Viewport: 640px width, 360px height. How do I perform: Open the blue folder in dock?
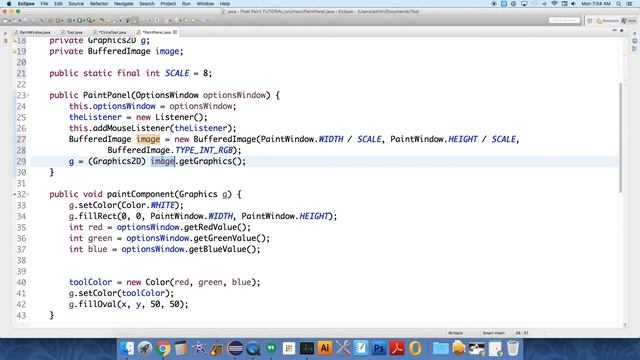coord(440,348)
